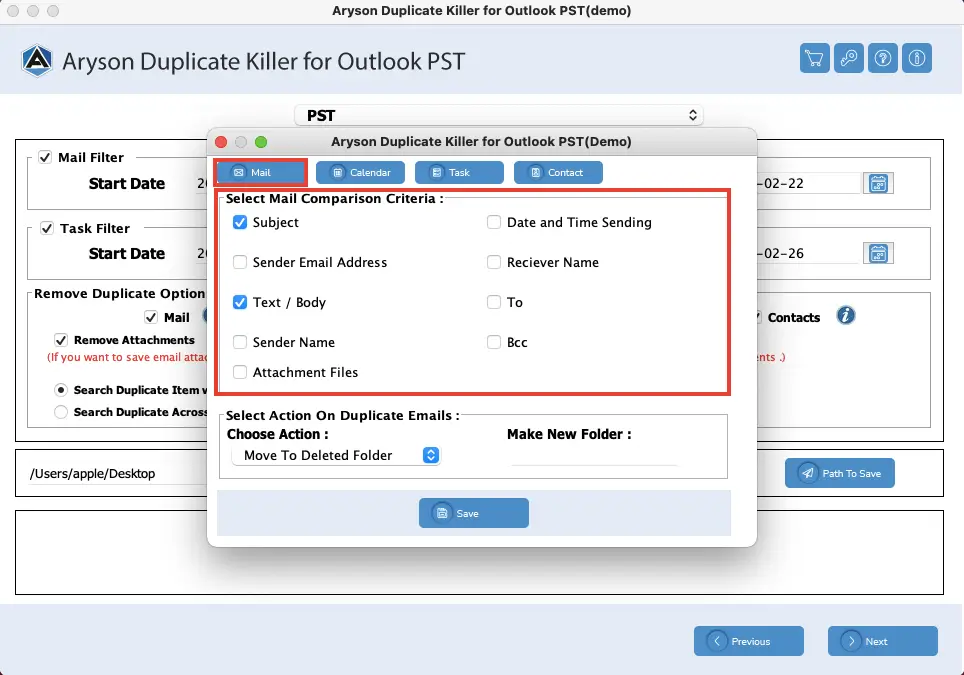
Task: Select Search Duplicate Across radio button
Action: (61, 412)
